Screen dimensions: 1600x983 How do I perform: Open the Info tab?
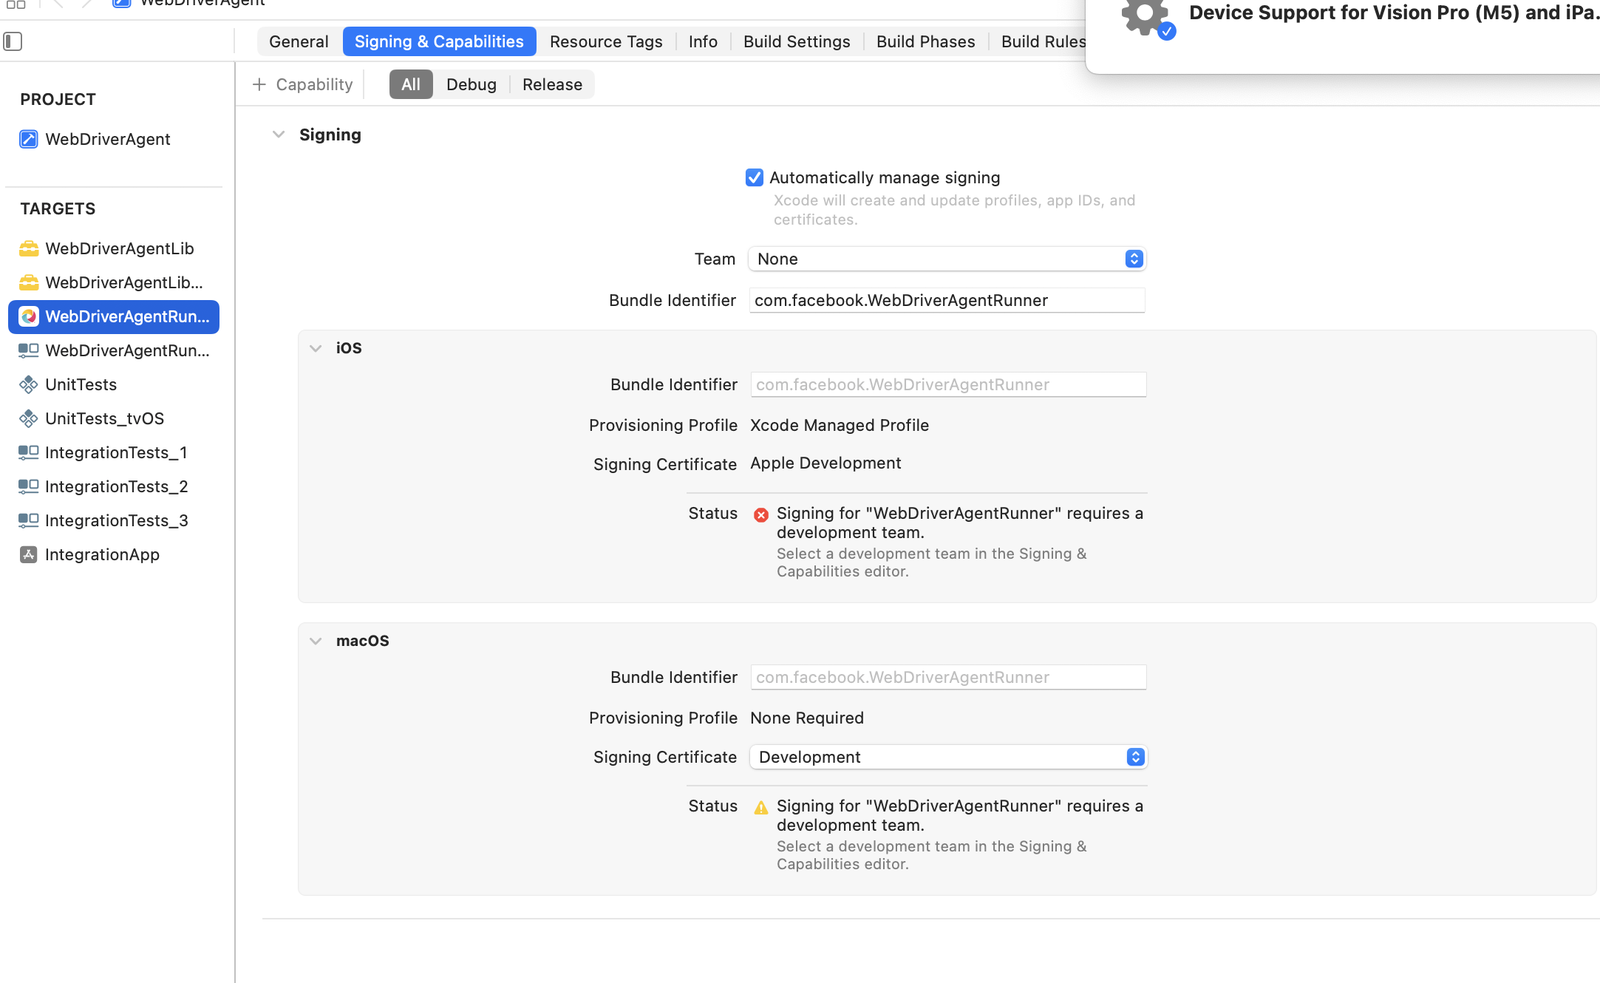click(x=703, y=41)
